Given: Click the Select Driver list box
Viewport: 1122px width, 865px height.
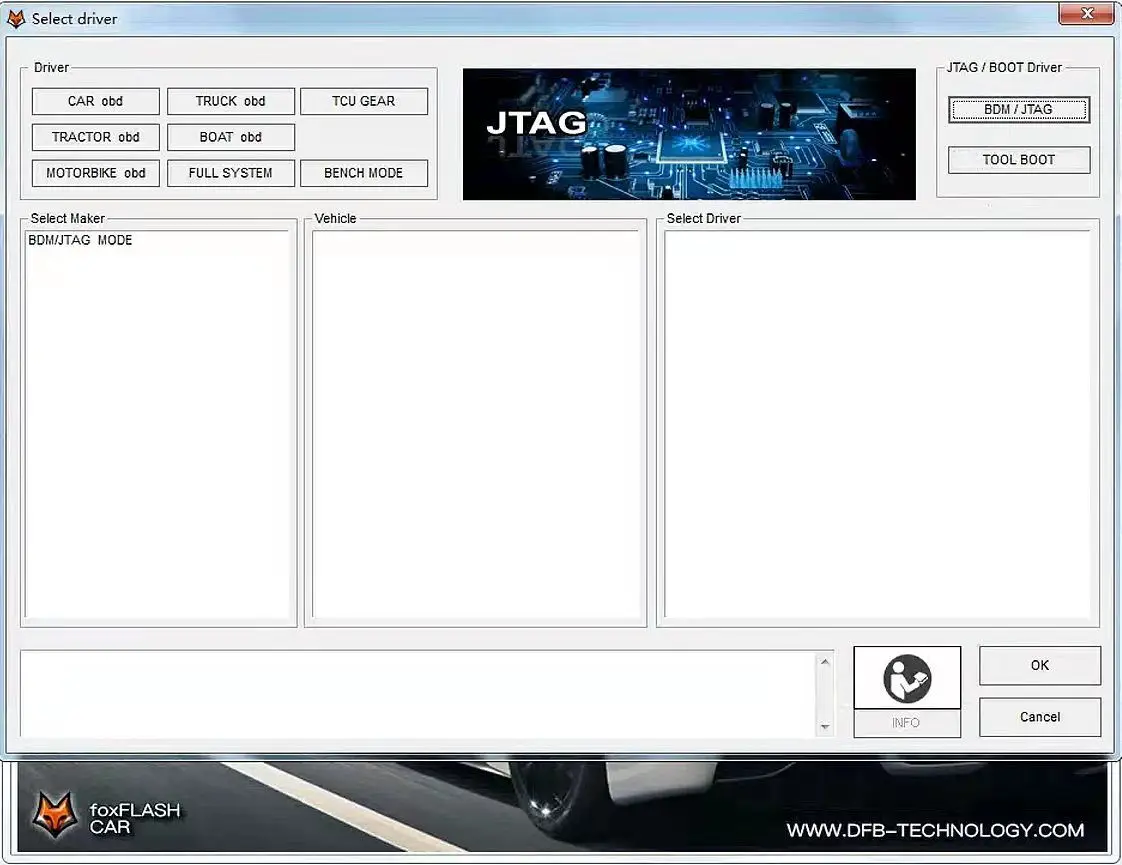Looking at the screenshot, I should coord(877,424).
